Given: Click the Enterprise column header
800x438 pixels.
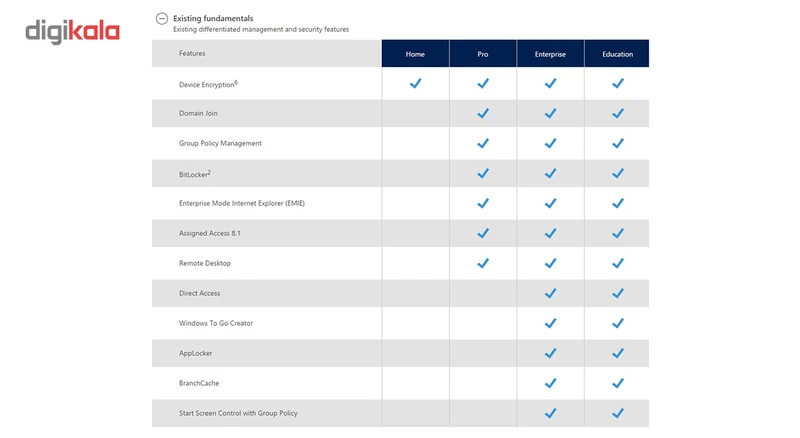Looking at the screenshot, I should coord(550,54).
